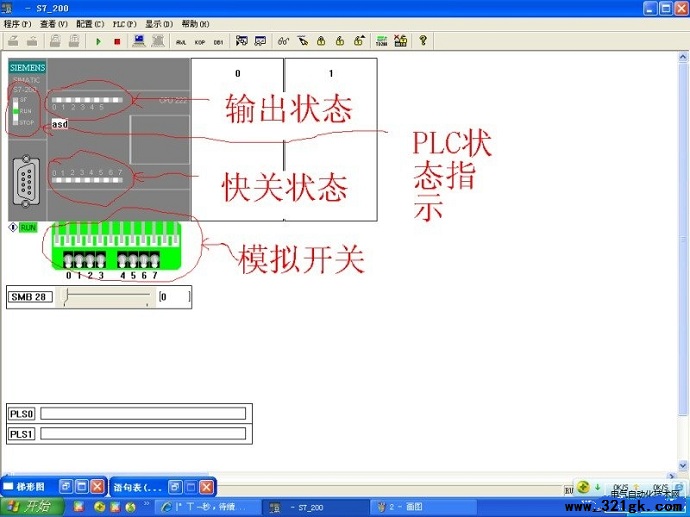This screenshot has width=690, height=517.
Task: Click the asd program name label
Action: tap(60, 124)
